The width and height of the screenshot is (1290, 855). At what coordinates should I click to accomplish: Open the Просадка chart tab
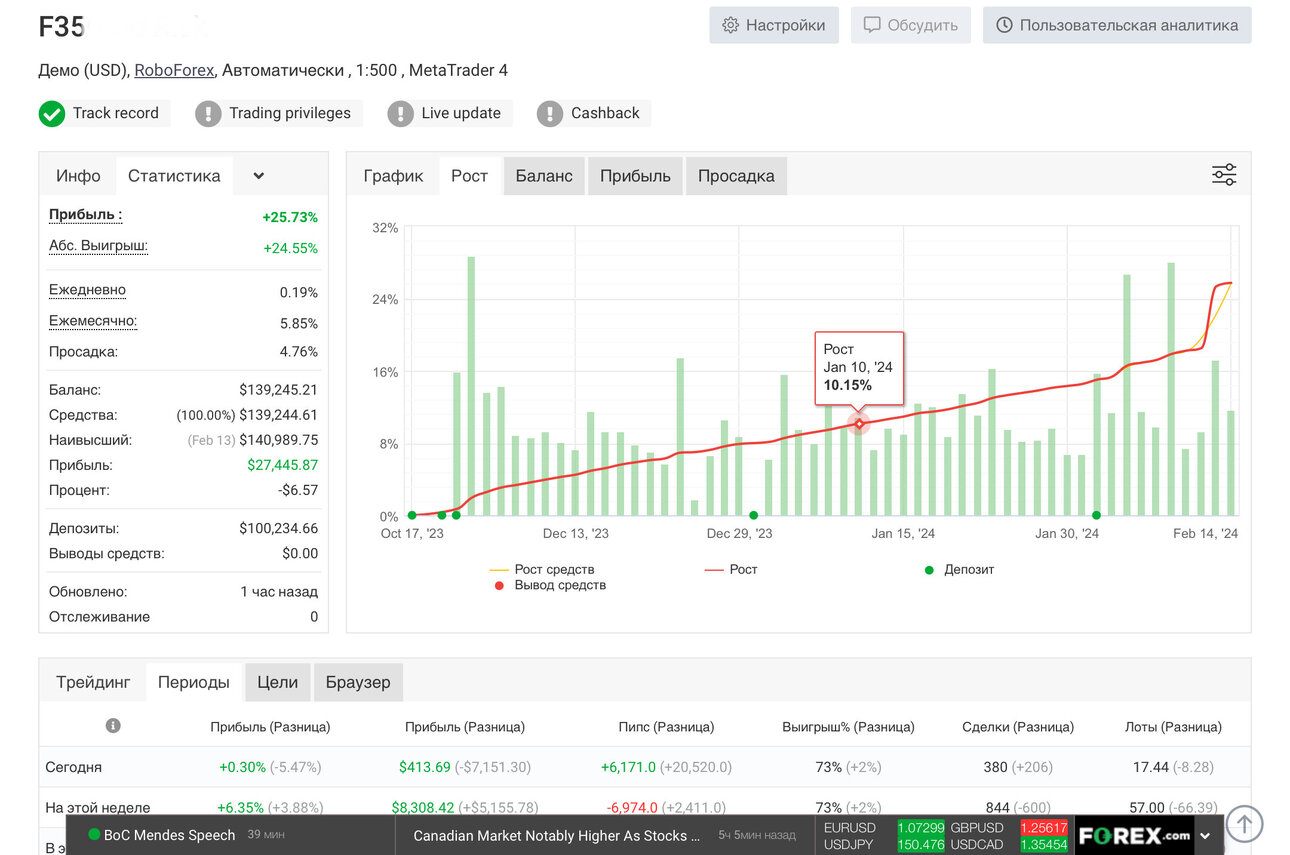(736, 176)
